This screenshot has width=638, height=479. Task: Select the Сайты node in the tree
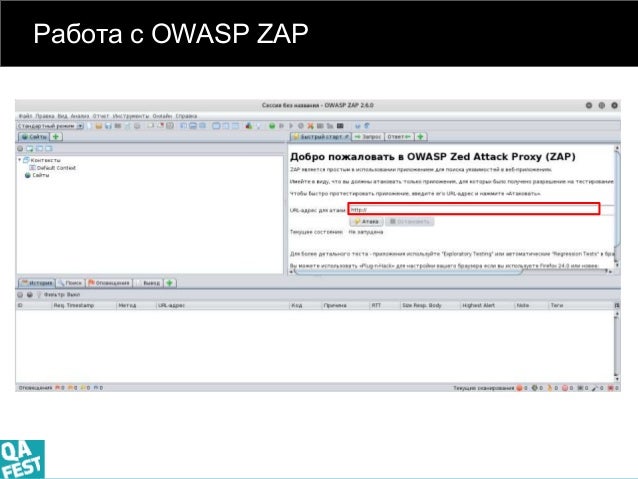41,175
